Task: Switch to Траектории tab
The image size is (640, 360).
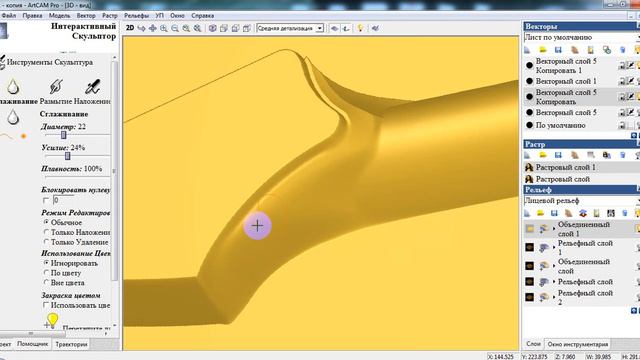Action: (x=71, y=344)
